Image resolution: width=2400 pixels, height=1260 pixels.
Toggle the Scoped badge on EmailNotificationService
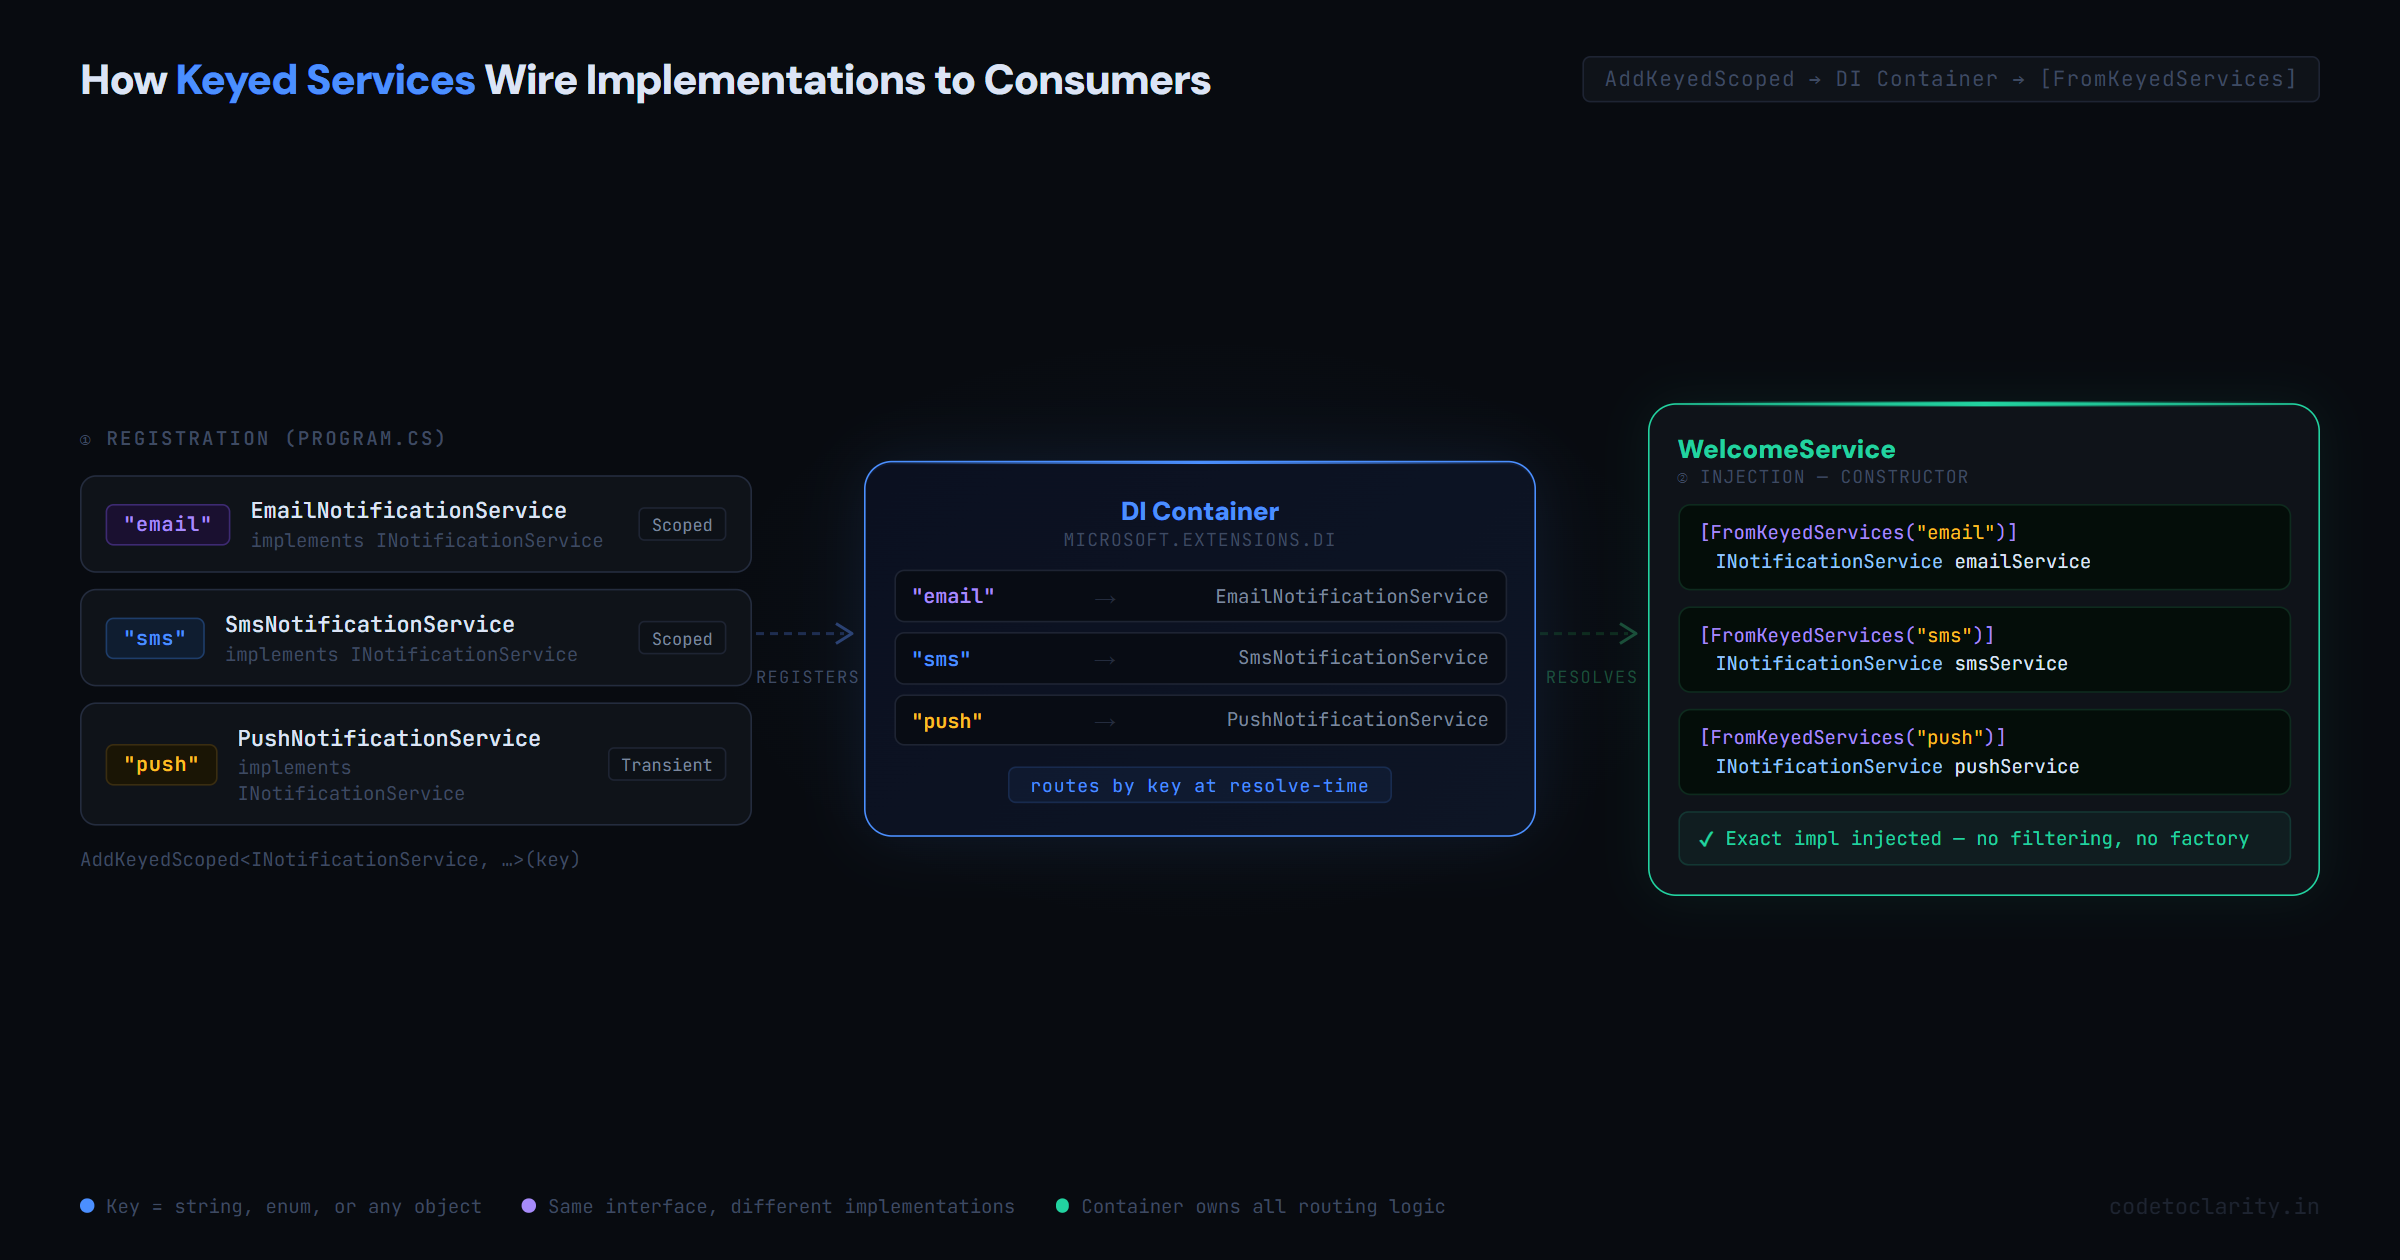(682, 524)
